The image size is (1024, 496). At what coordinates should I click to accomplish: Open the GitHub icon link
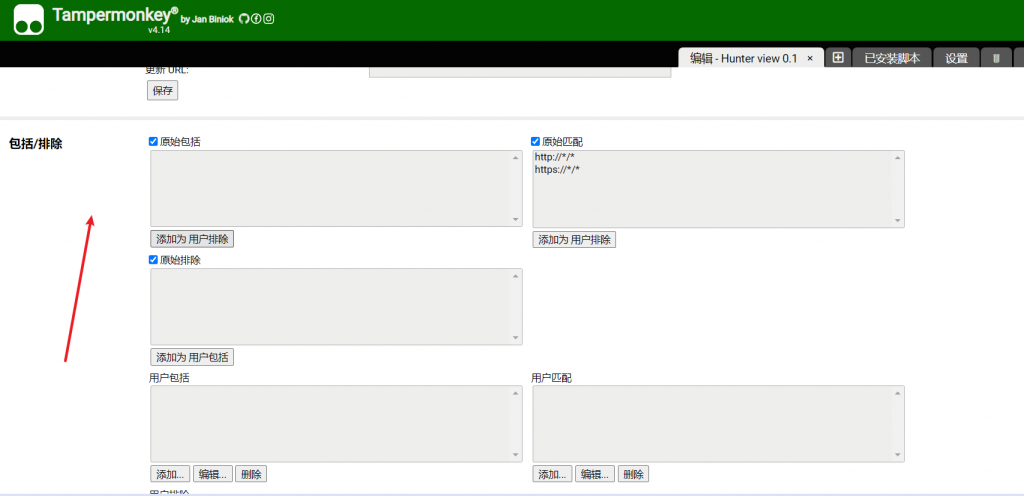pyautogui.click(x=244, y=19)
